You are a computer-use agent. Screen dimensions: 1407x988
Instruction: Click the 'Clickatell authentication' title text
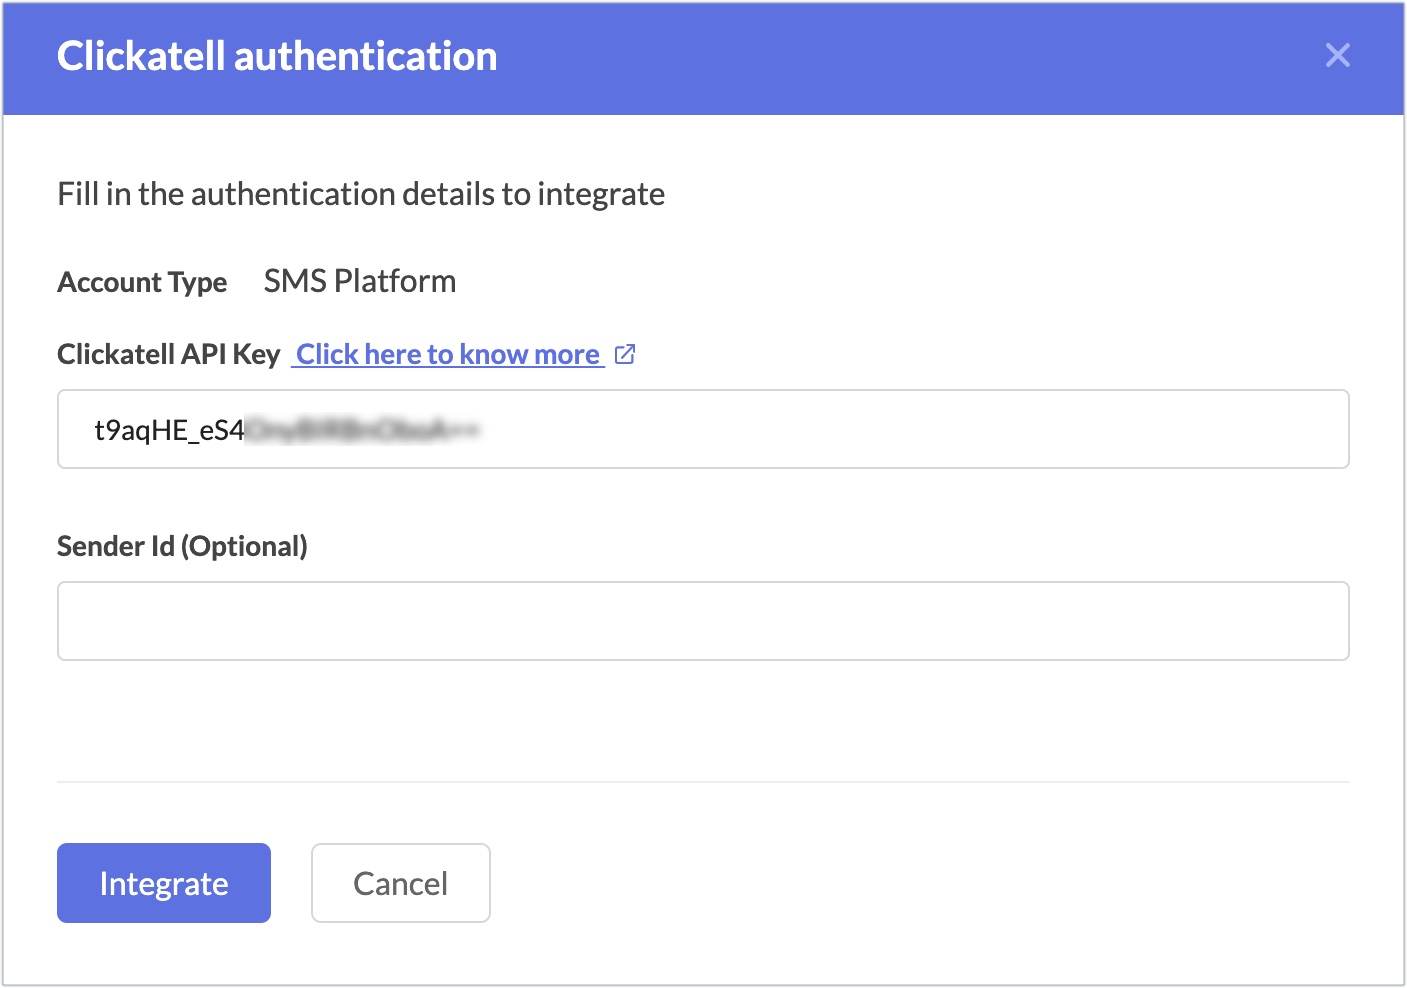pyautogui.click(x=277, y=56)
